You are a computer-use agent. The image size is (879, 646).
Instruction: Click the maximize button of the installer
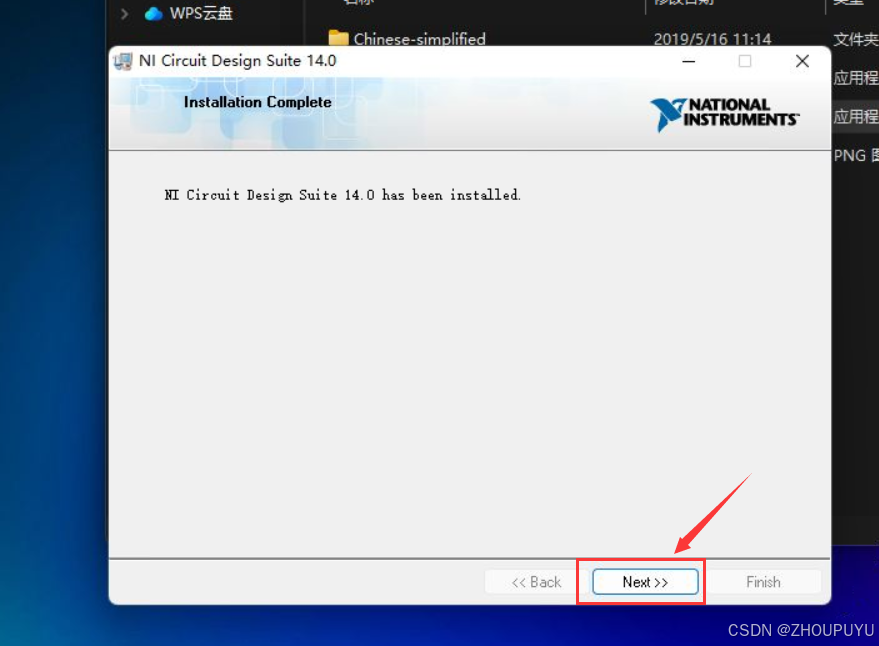click(x=745, y=61)
